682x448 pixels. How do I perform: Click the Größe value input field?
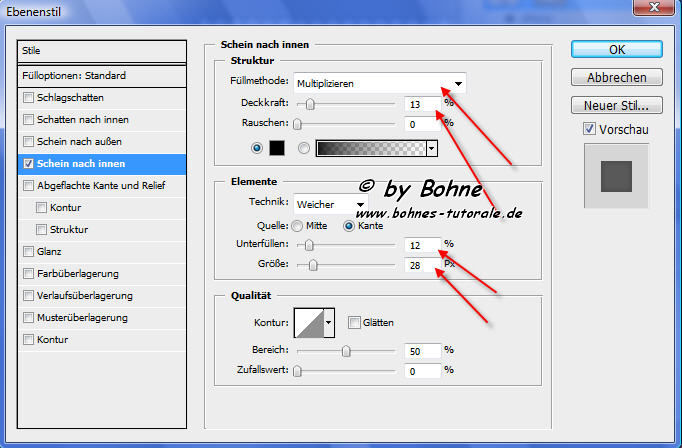click(423, 265)
